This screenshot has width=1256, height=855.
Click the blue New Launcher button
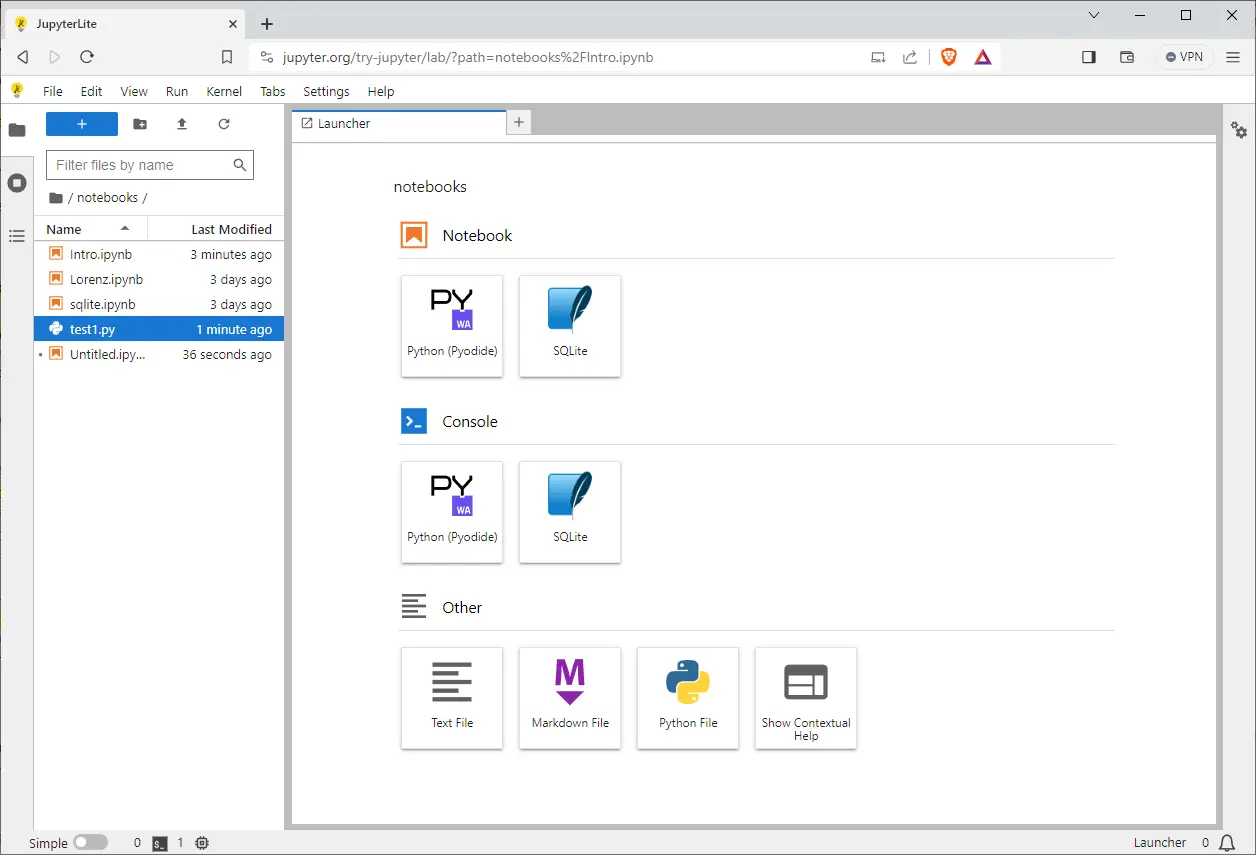[82, 124]
